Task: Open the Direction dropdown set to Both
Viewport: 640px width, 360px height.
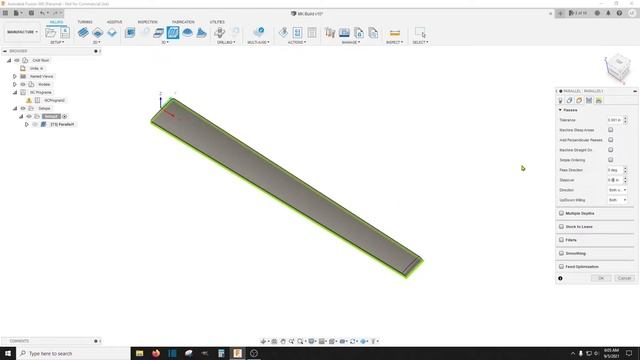Action: (617, 190)
